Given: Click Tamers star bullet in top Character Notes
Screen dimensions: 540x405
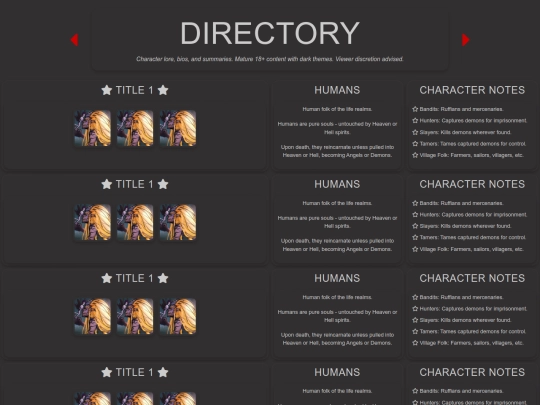Looking at the screenshot, I should click(x=415, y=144).
